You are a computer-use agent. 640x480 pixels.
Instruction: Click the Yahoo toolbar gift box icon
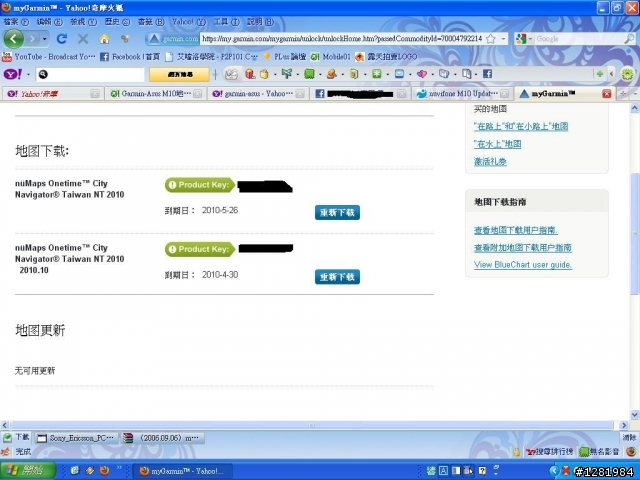250,74
